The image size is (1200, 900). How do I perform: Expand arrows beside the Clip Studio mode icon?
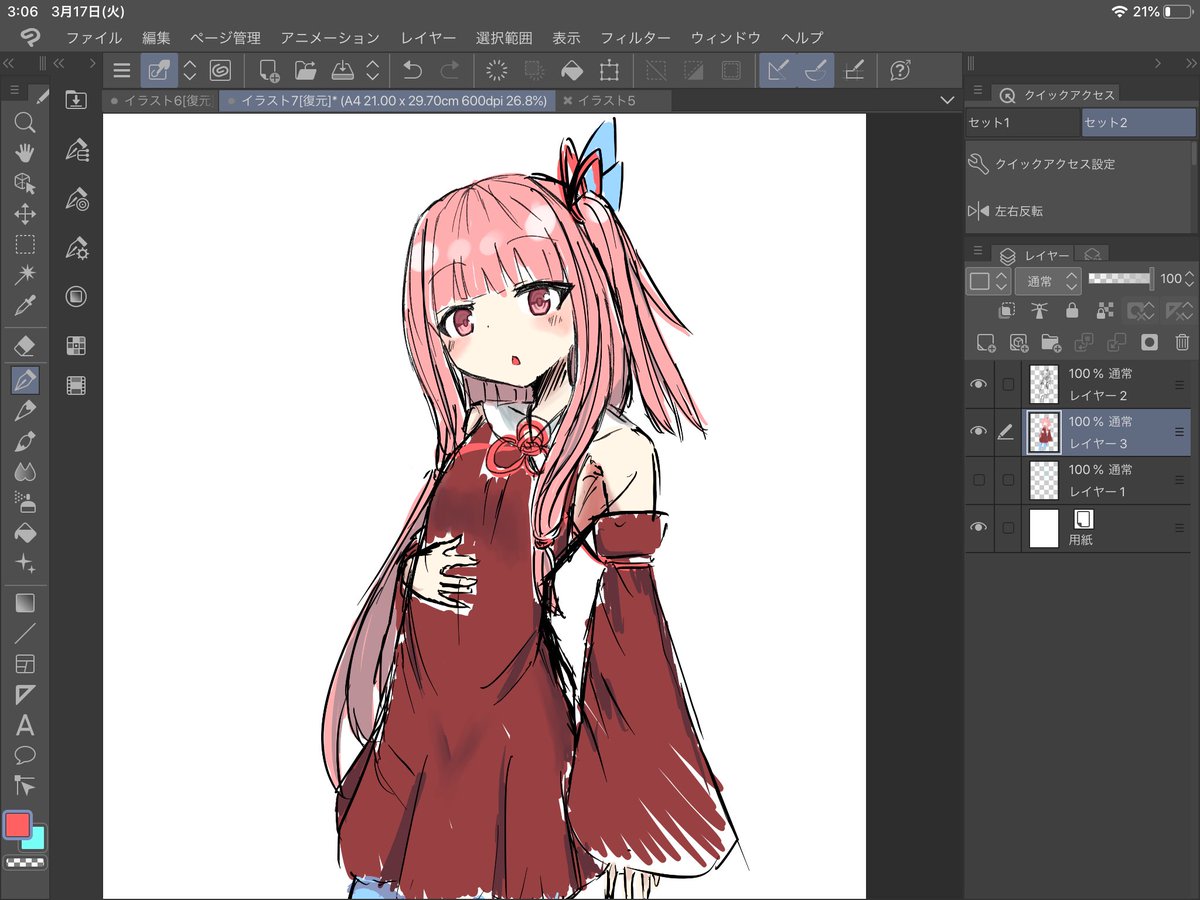coord(189,70)
